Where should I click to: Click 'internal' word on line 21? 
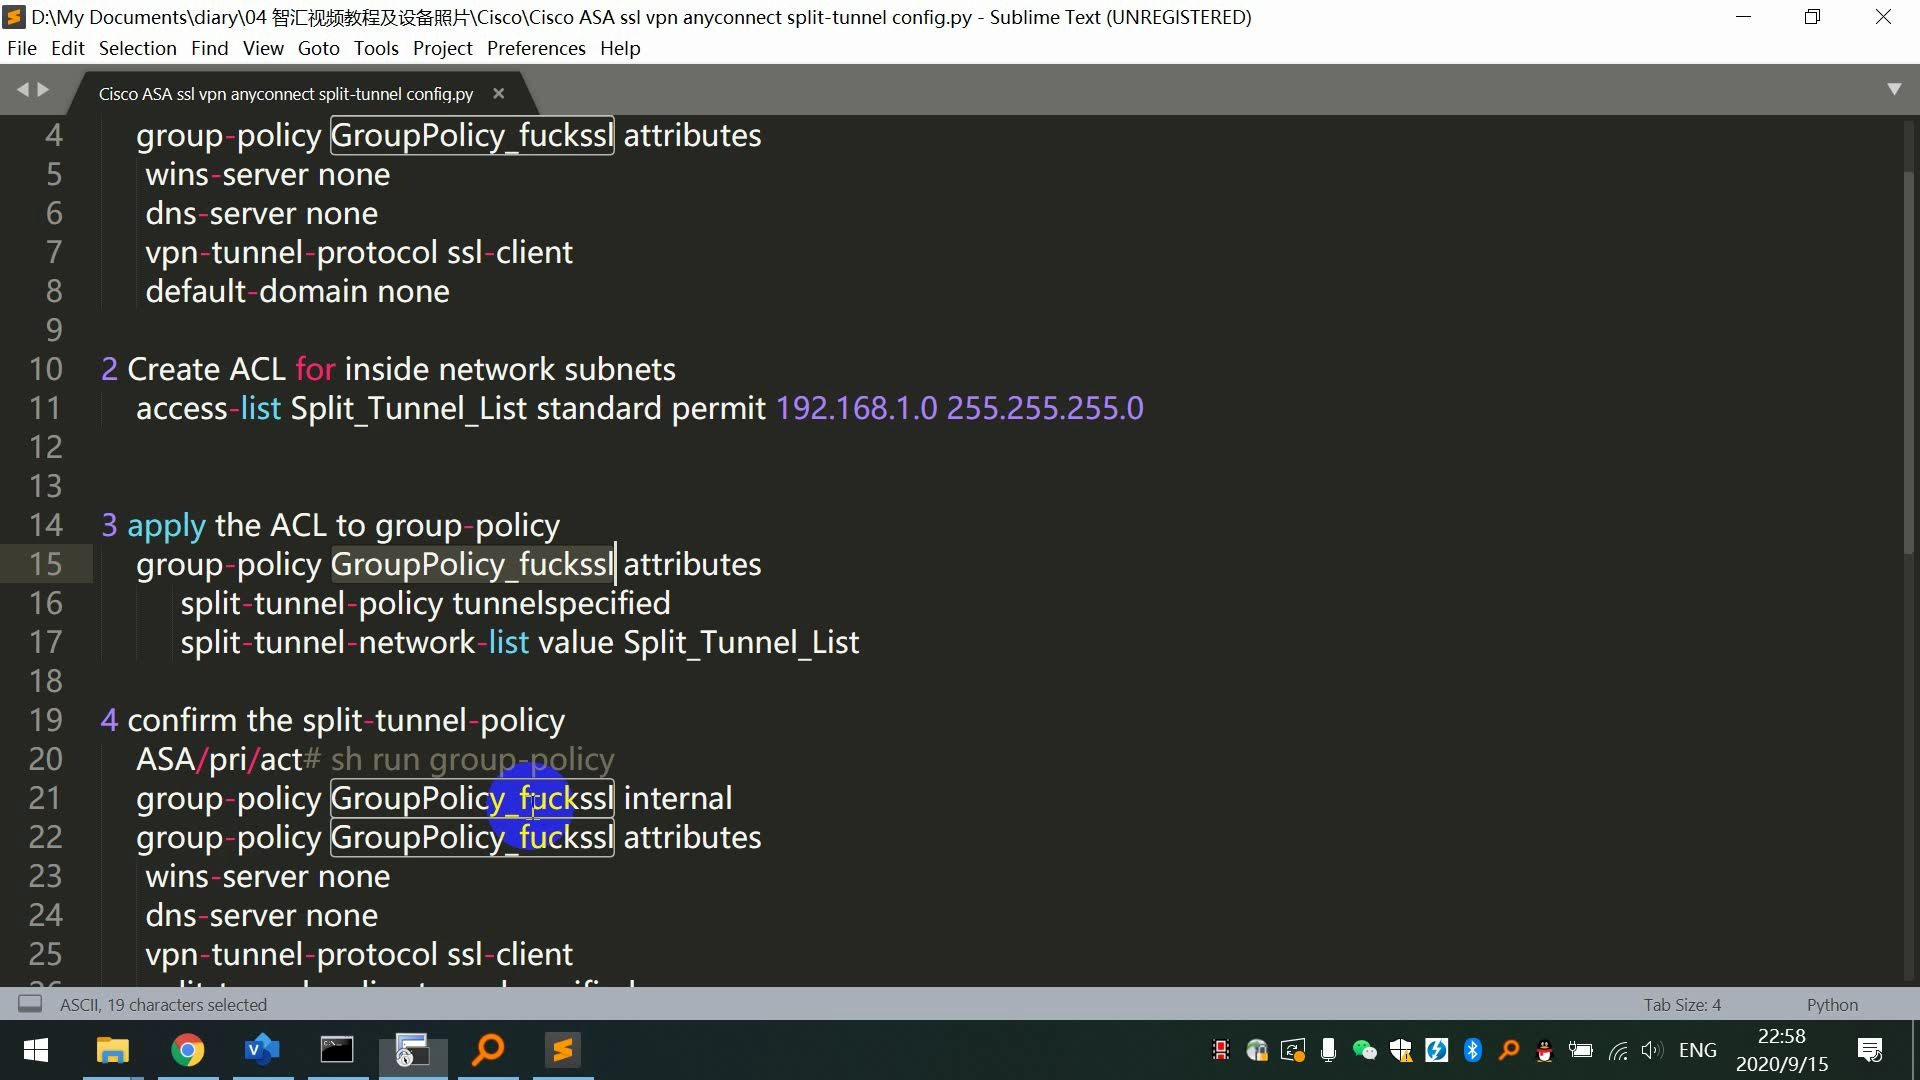tap(678, 798)
